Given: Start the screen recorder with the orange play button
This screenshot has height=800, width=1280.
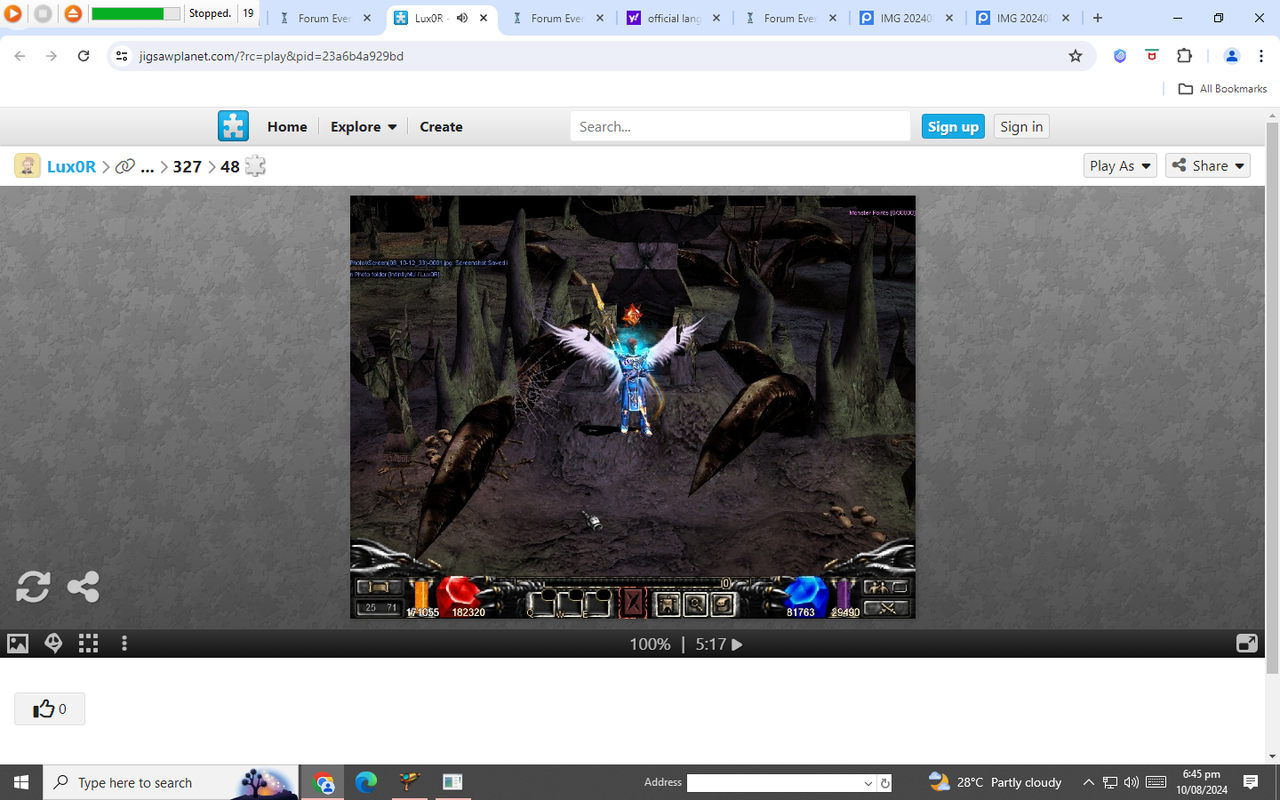Looking at the screenshot, I should (x=12, y=14).
